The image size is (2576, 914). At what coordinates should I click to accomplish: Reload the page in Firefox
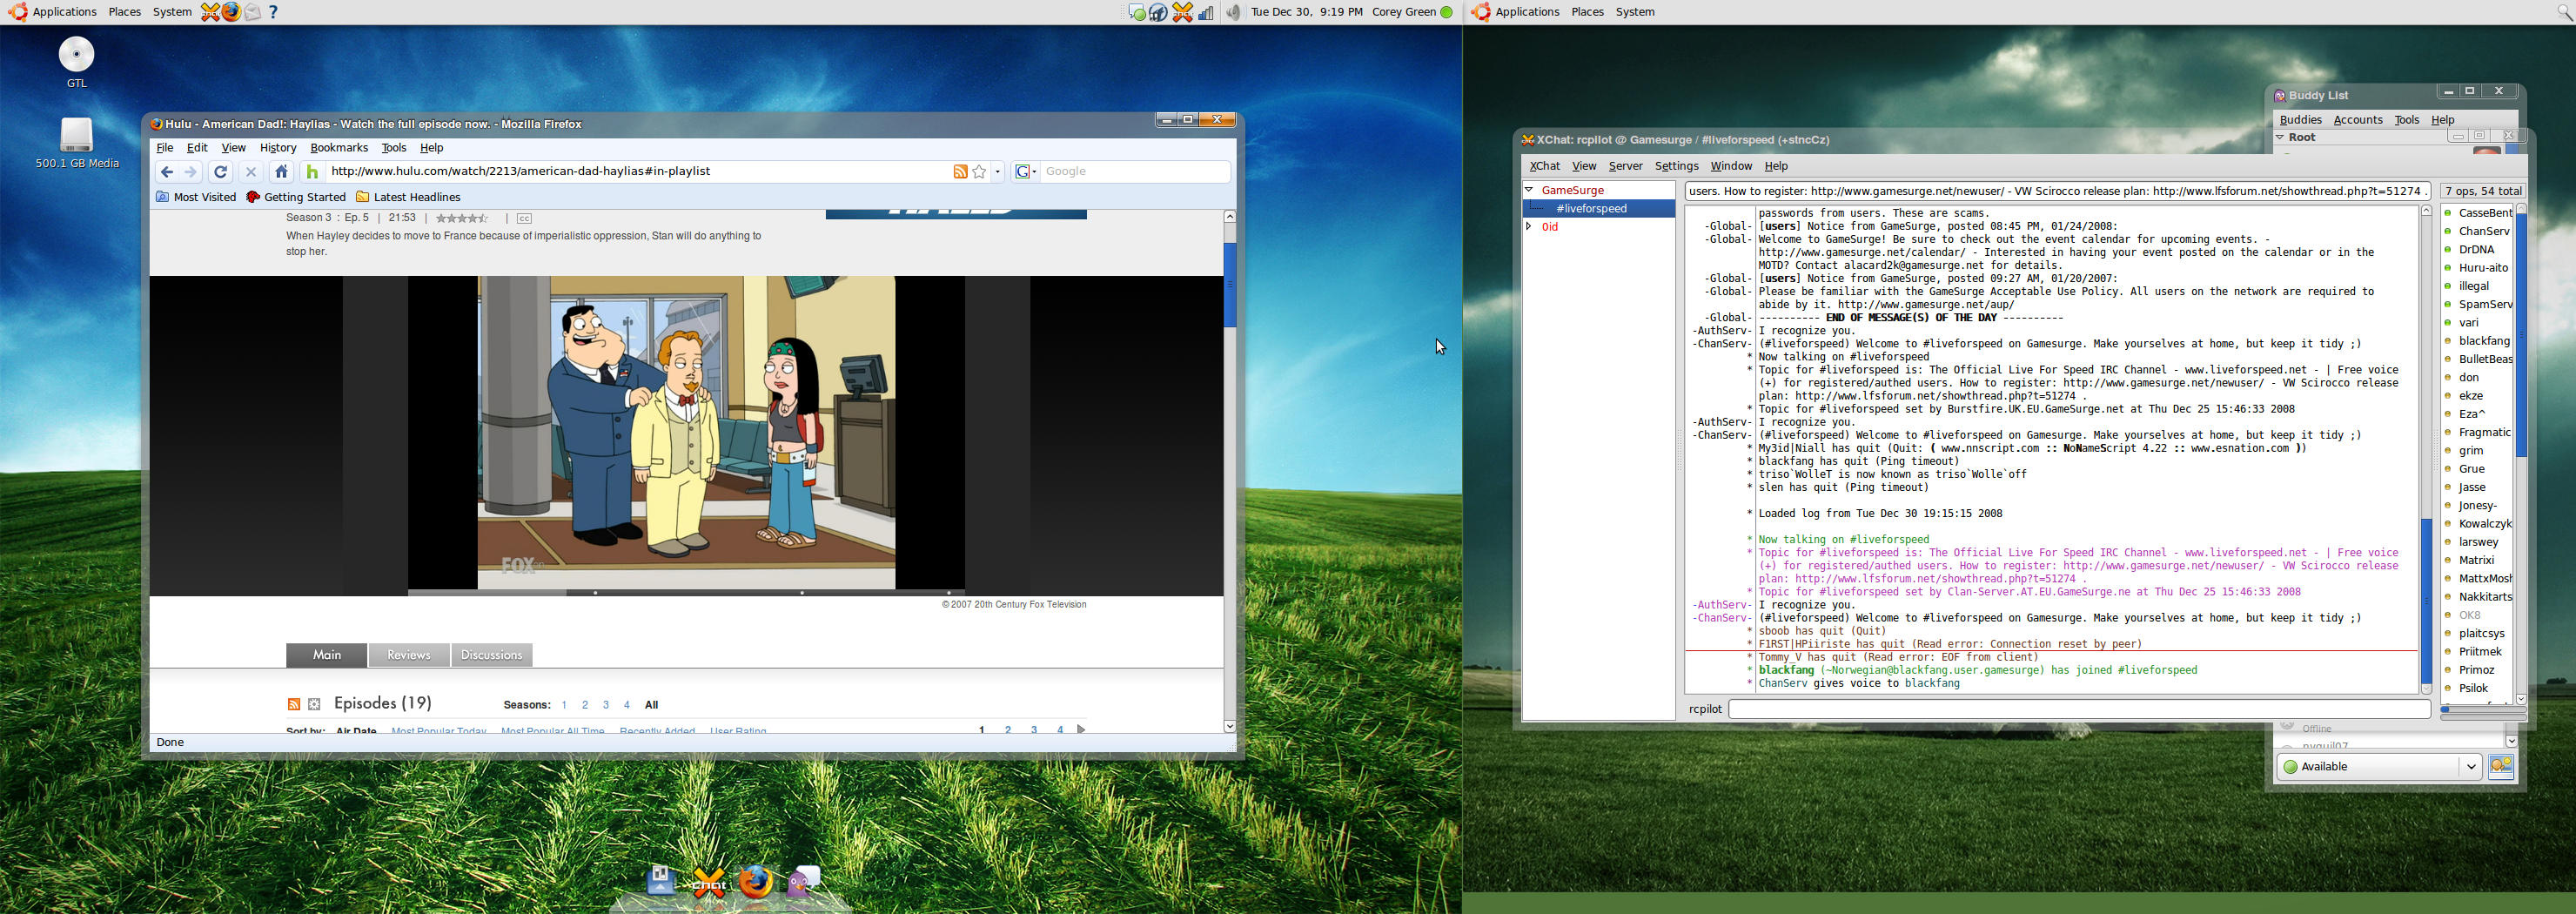[221, 172]
